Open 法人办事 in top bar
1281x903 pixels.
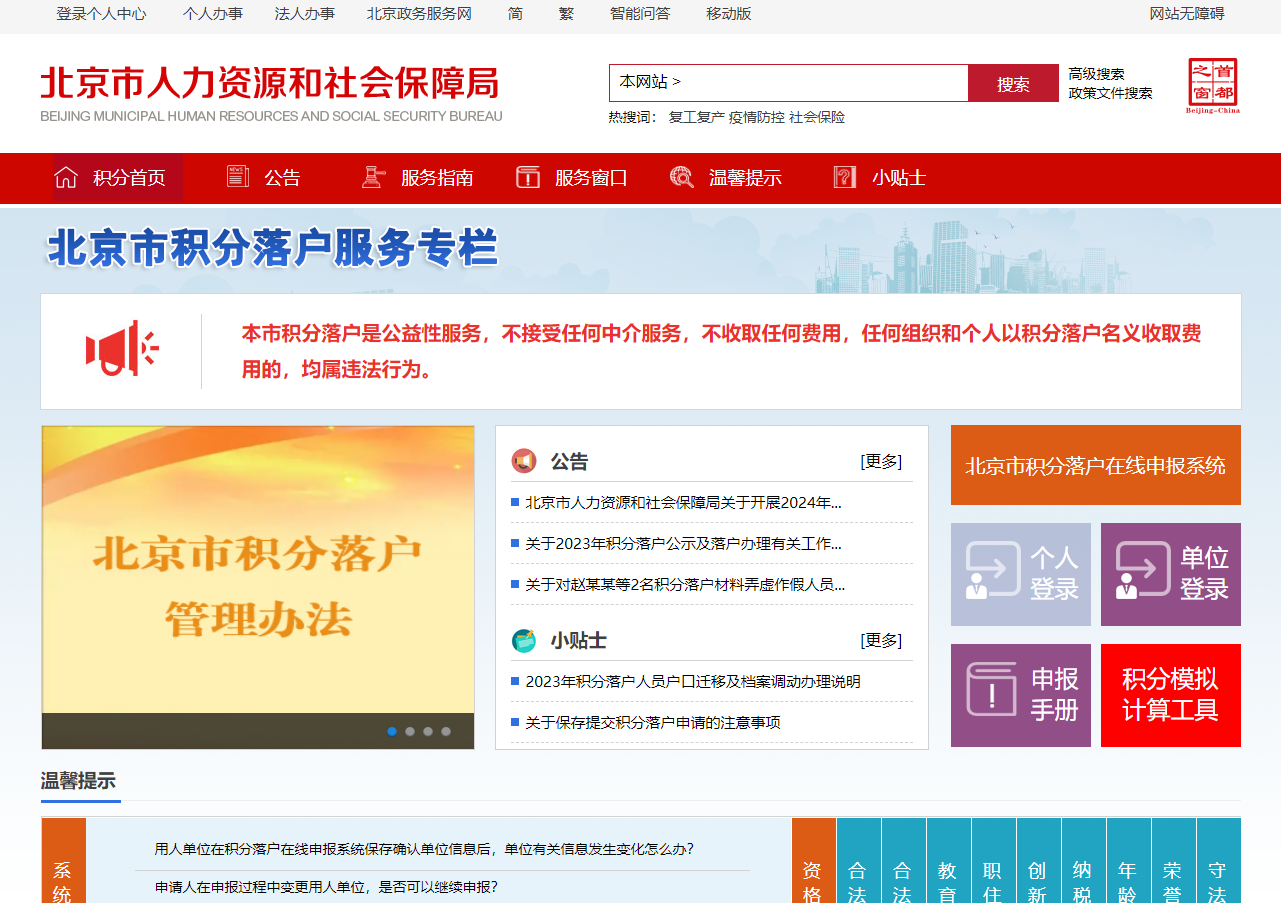point(305,14)
